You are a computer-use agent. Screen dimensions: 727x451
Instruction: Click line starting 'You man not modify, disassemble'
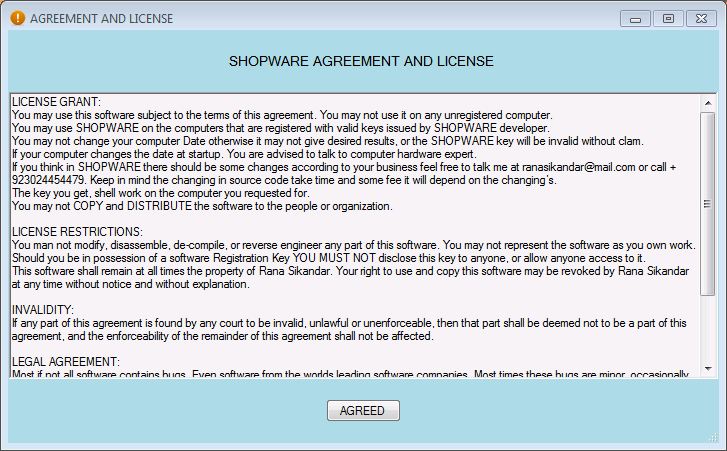tap(354, 245)
